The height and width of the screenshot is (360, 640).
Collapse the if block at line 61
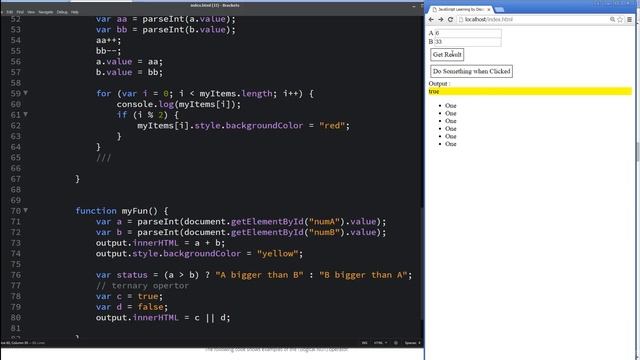point(25,114)
